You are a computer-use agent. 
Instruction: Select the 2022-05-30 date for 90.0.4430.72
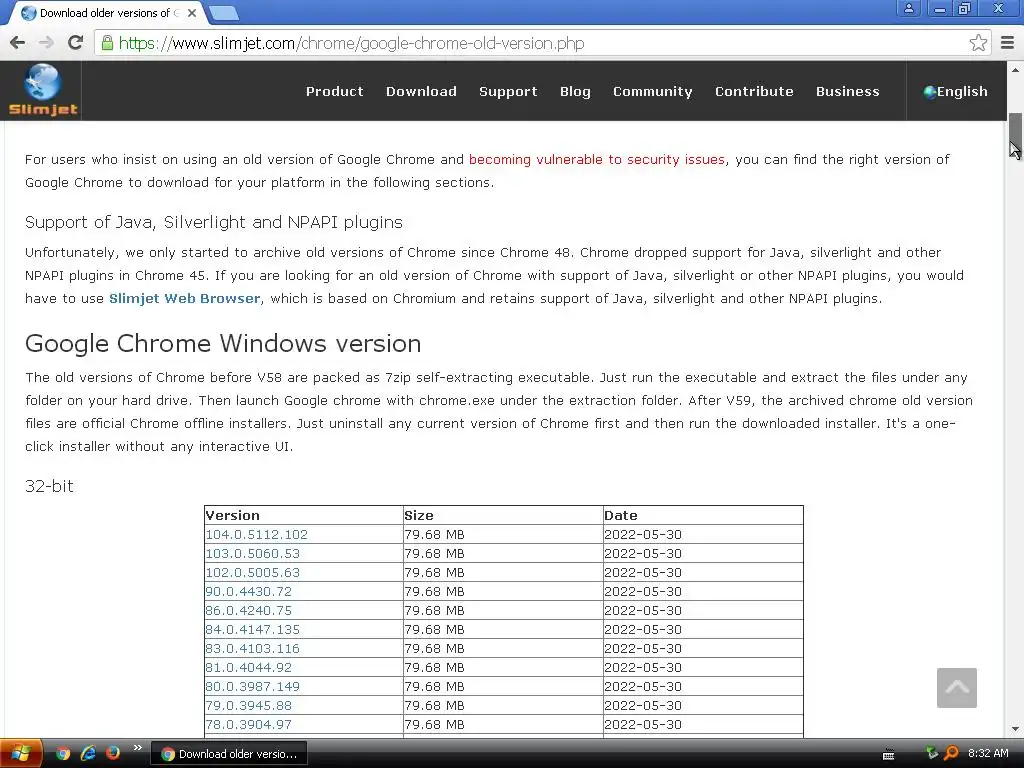coord(643,591)
